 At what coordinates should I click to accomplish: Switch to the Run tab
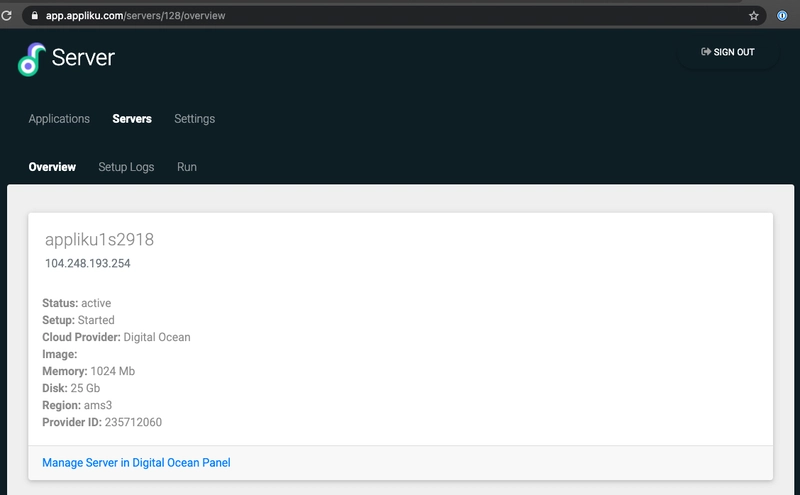(187, 167)
